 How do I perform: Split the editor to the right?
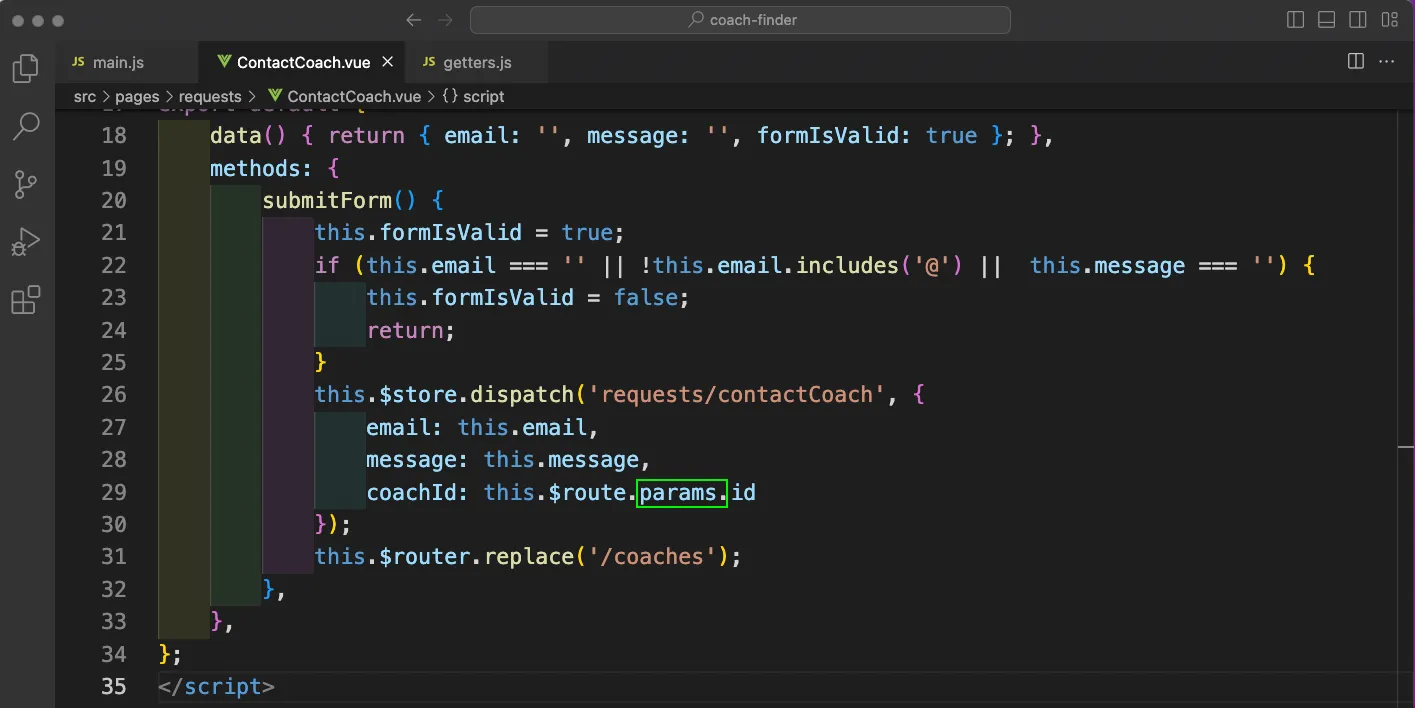[x=1356, y=62]
